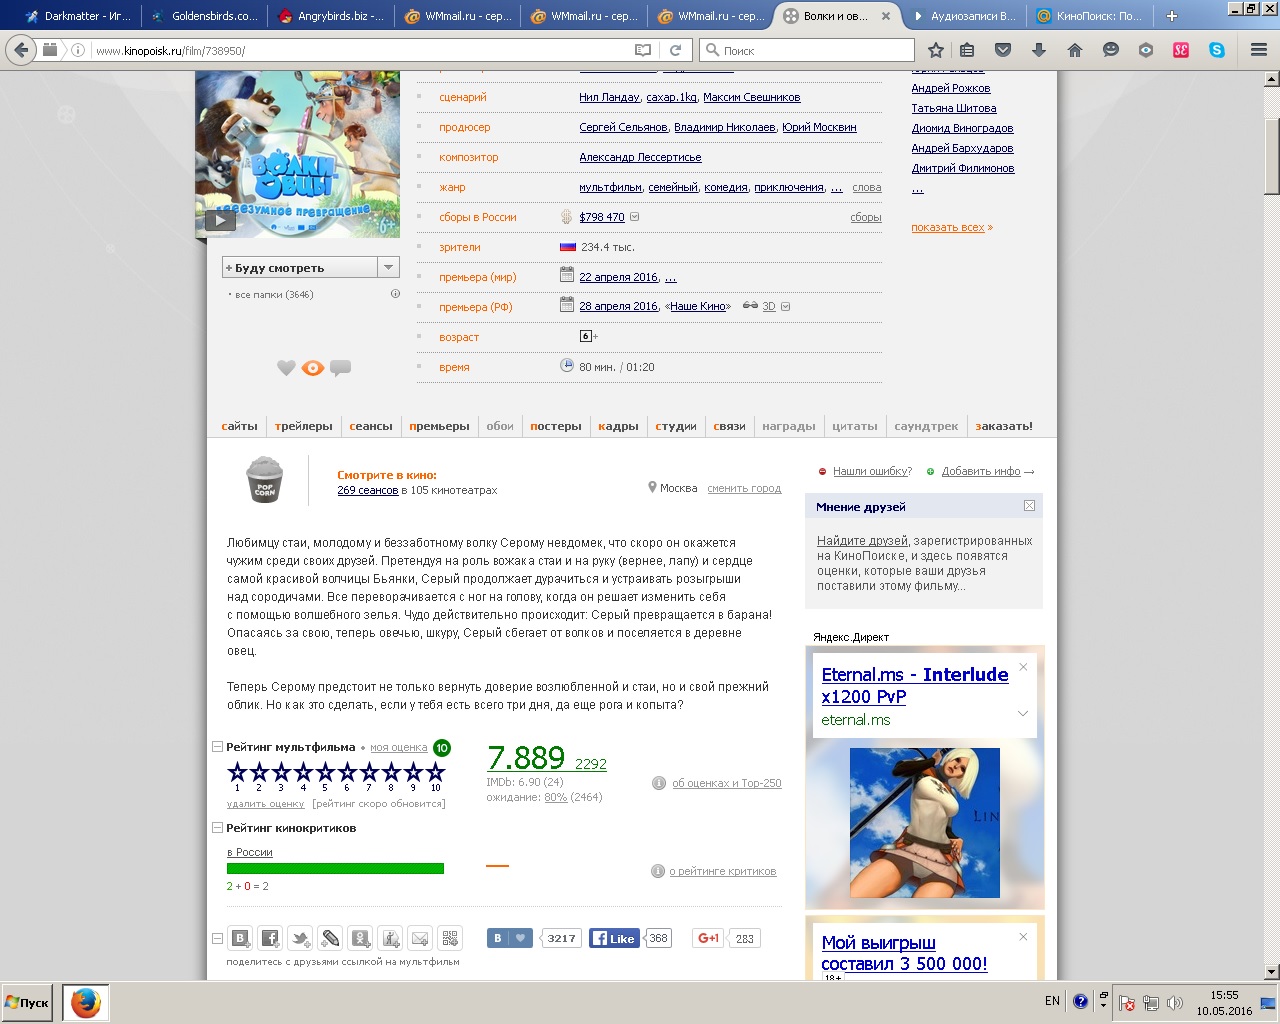
Task: Close the Мой выигрыш ad
Action: (1023, 937)
